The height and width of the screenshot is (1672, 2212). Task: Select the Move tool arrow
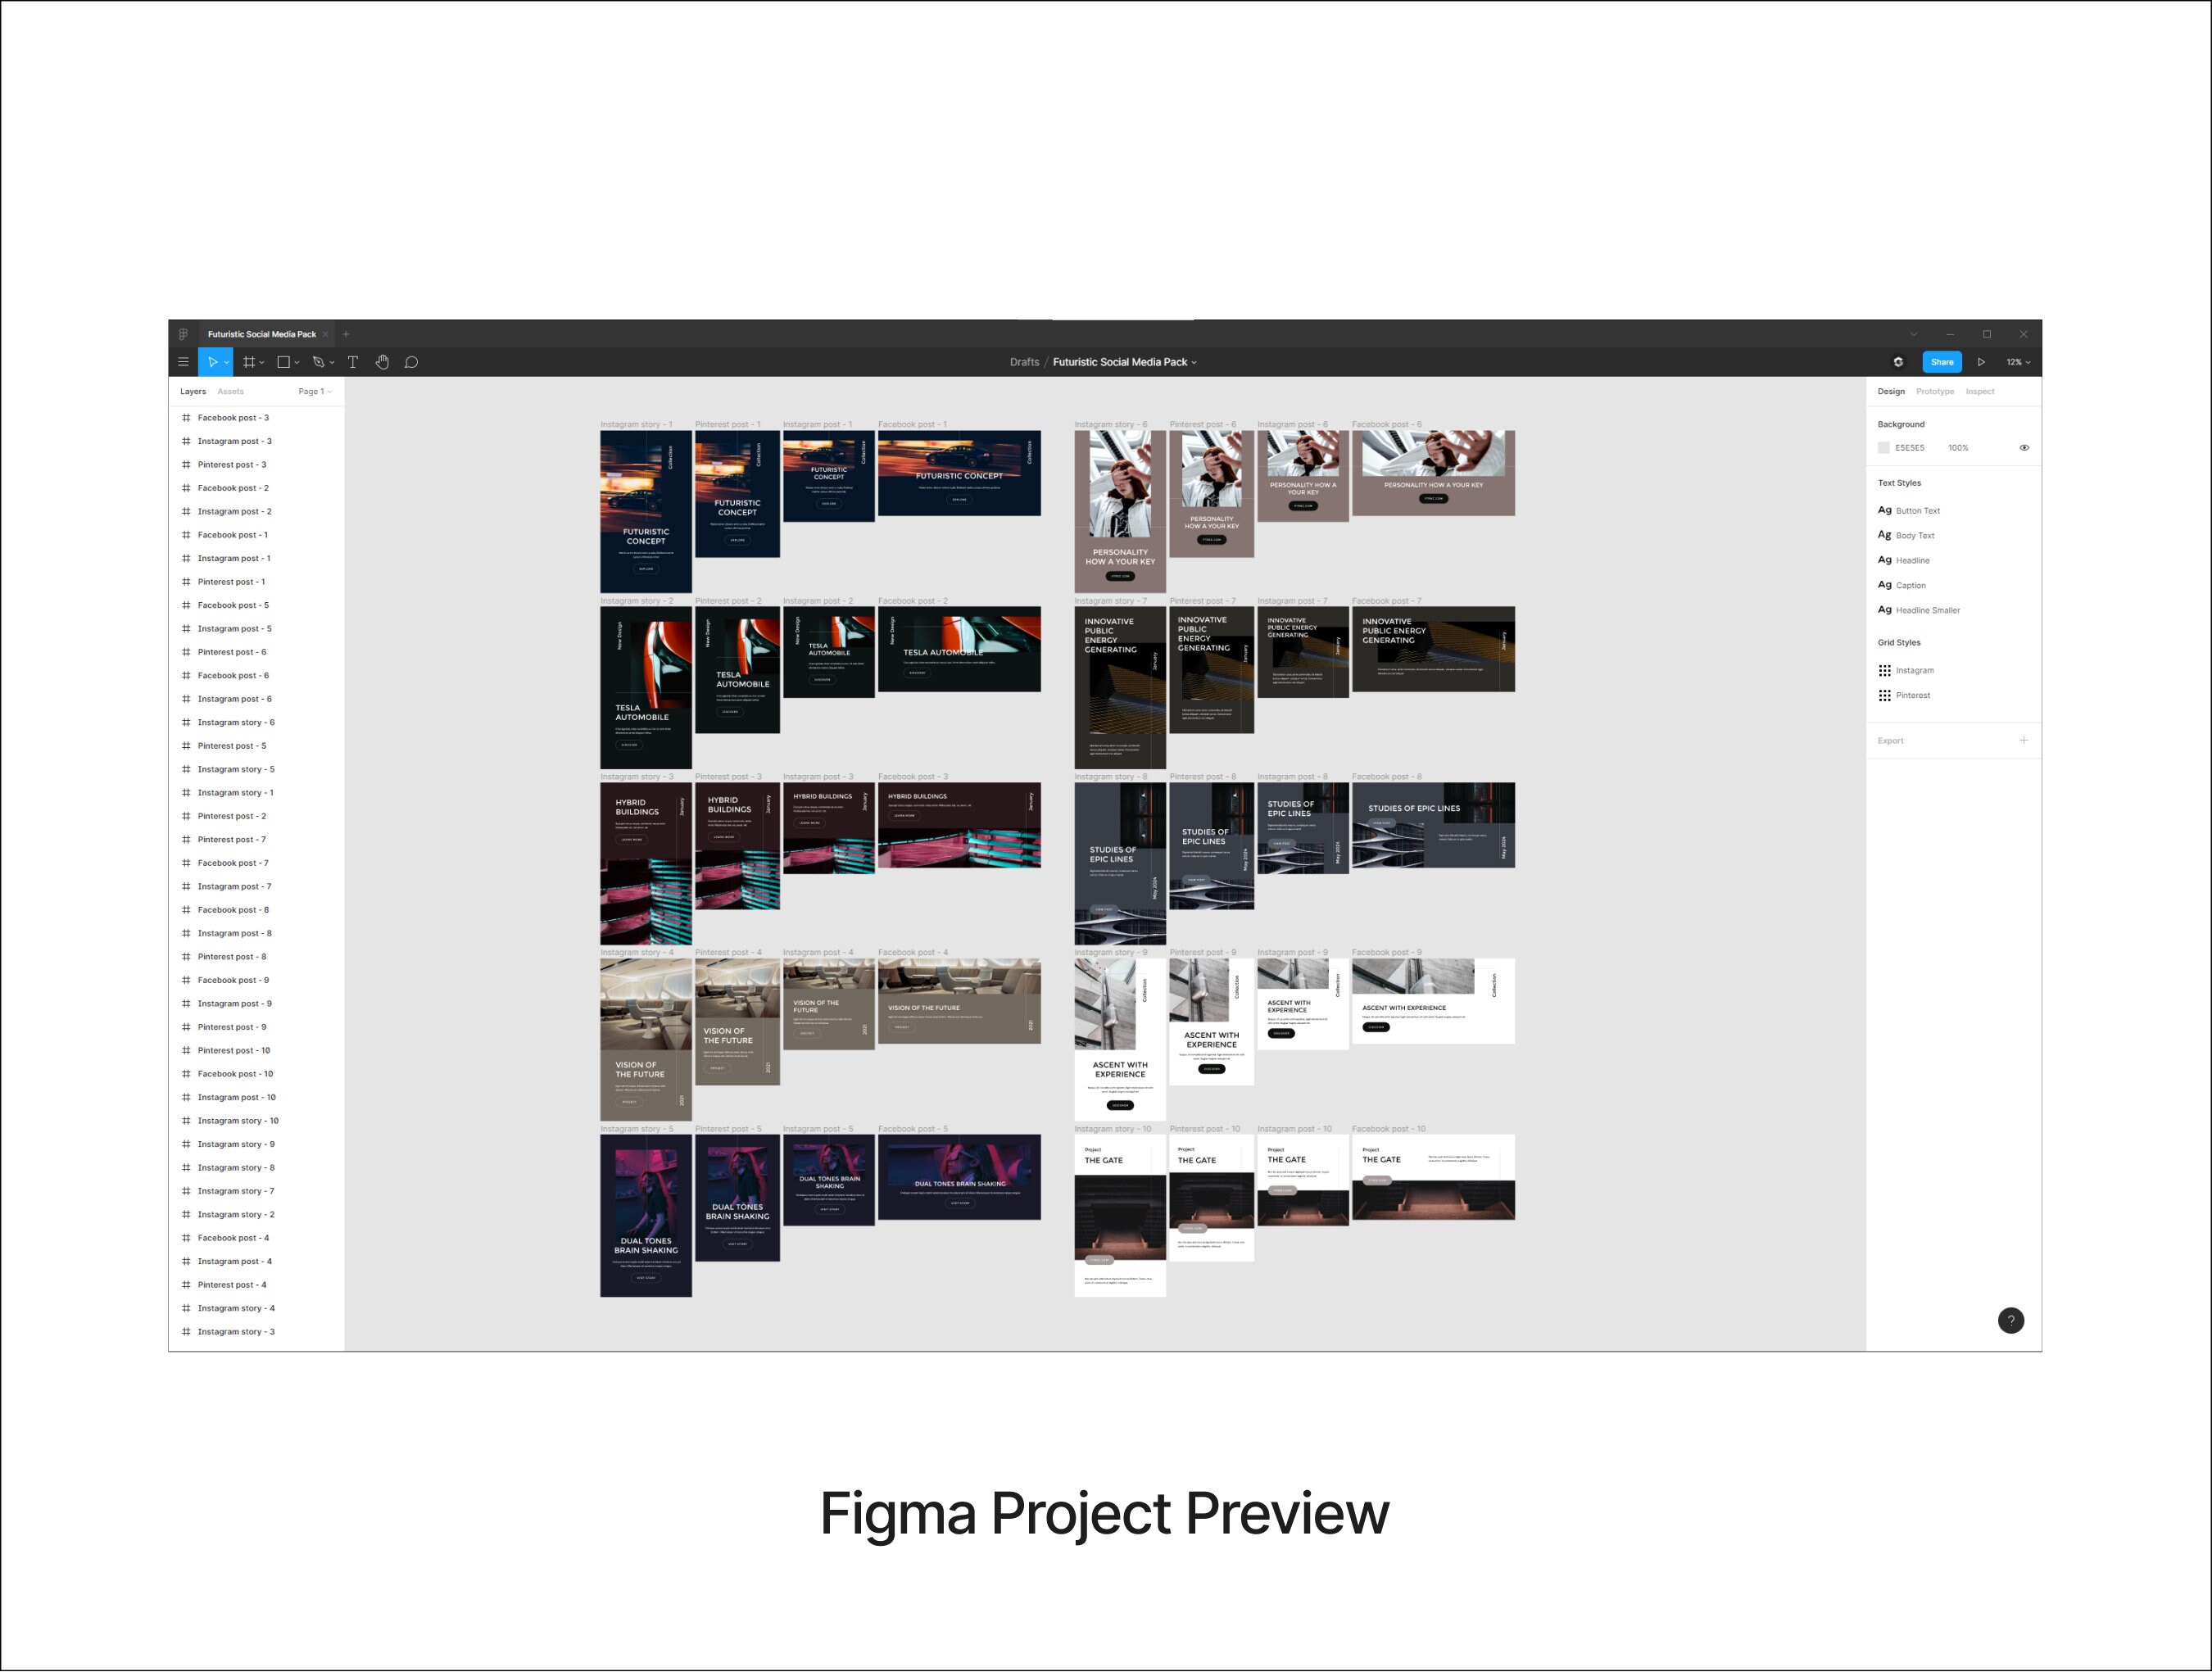pyautogui.click(x=212, y=362)
